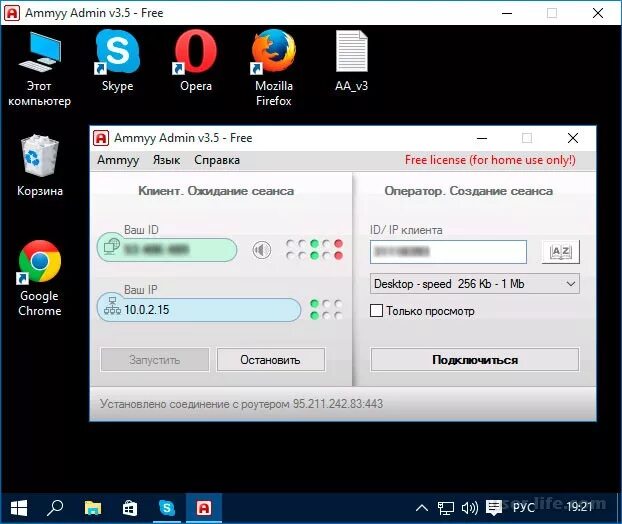
Task: Click the computer icon in Ваш ID field
Action: pos(111,246)
